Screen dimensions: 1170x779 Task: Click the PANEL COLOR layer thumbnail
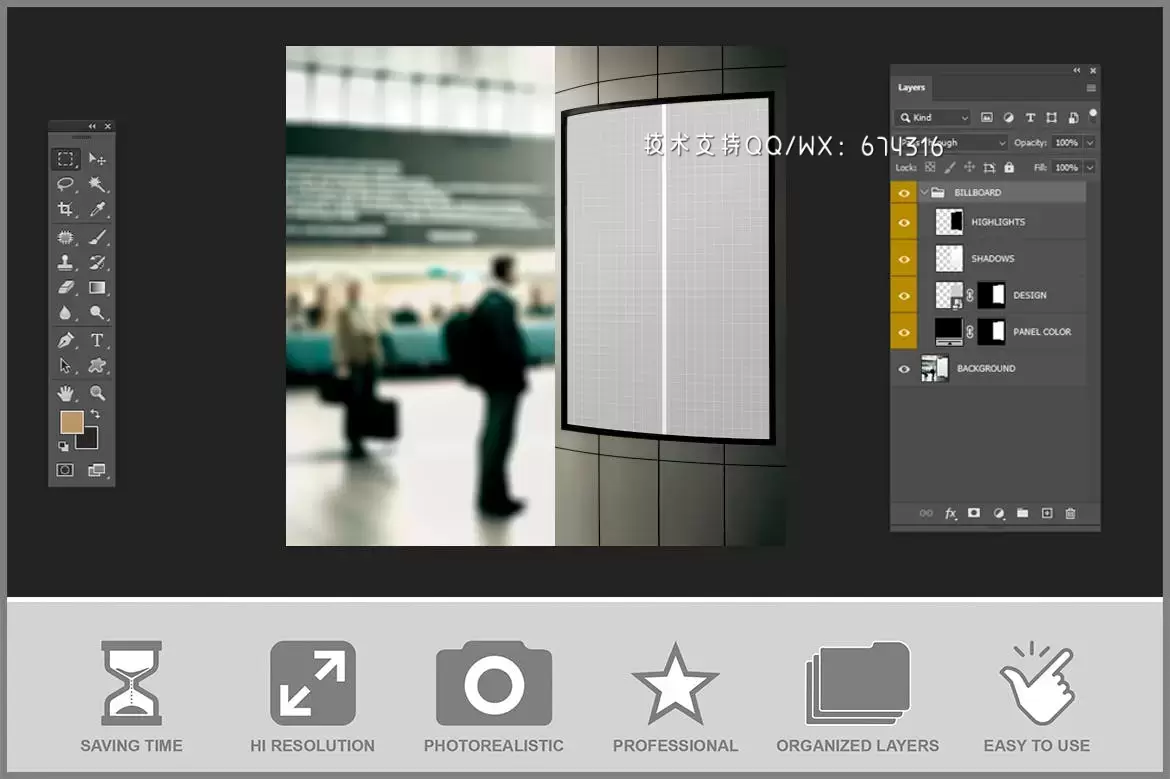tap(948, 332)
